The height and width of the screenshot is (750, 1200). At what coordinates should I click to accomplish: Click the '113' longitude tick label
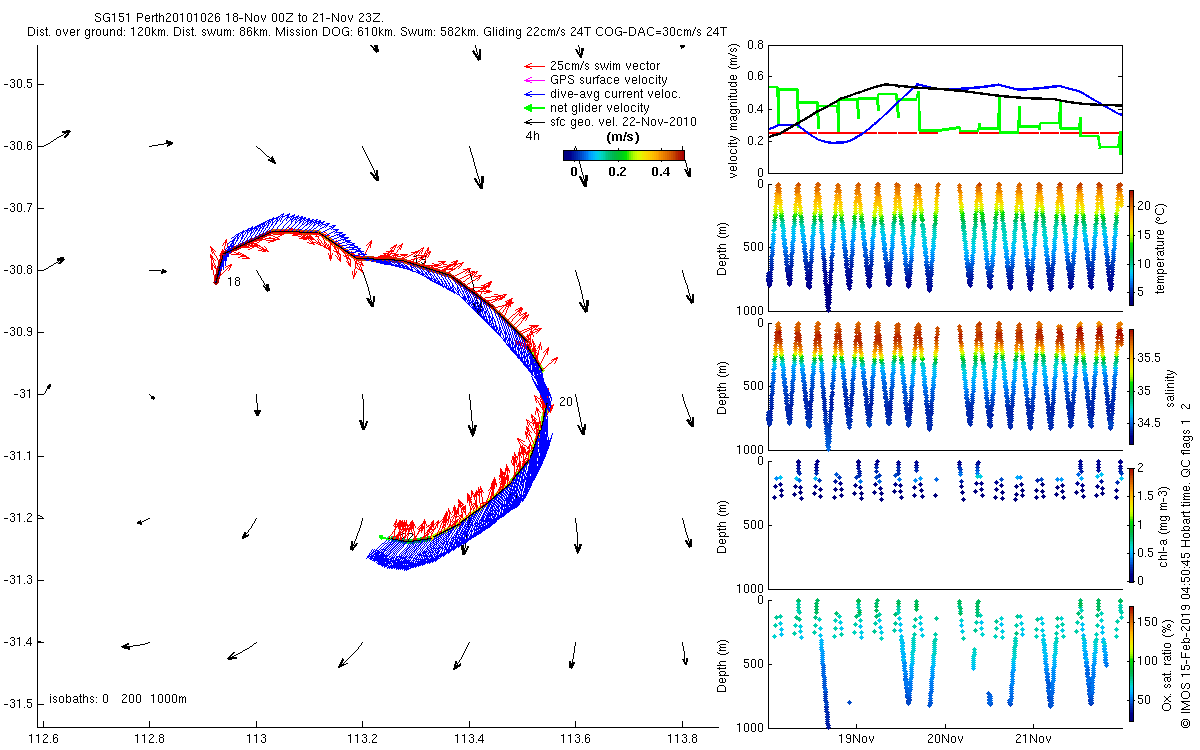point(257,740)
